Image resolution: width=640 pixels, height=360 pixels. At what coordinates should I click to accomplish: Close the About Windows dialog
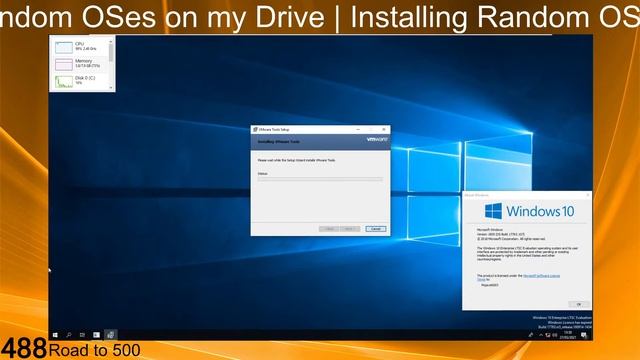click(588, 195)
